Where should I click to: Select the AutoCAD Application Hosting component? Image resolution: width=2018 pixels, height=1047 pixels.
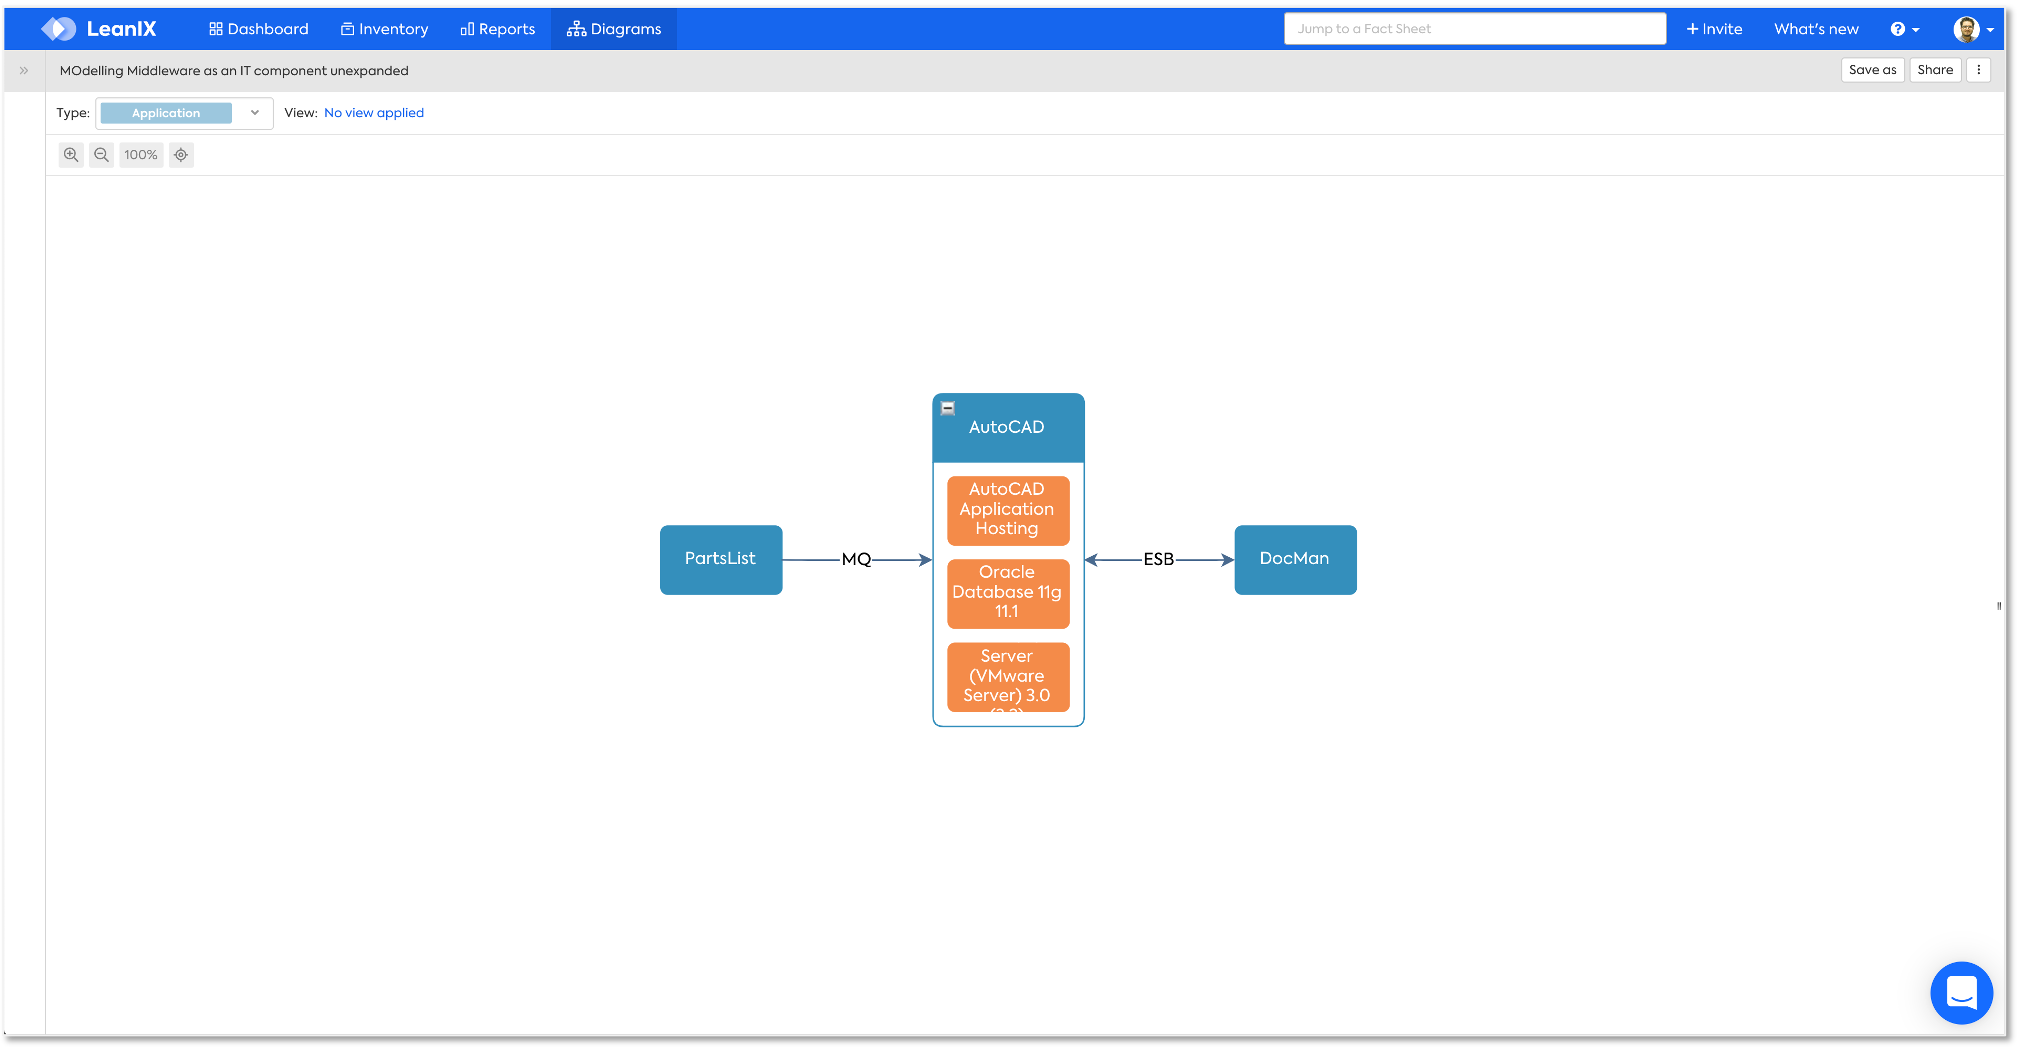coord(1008,510)
